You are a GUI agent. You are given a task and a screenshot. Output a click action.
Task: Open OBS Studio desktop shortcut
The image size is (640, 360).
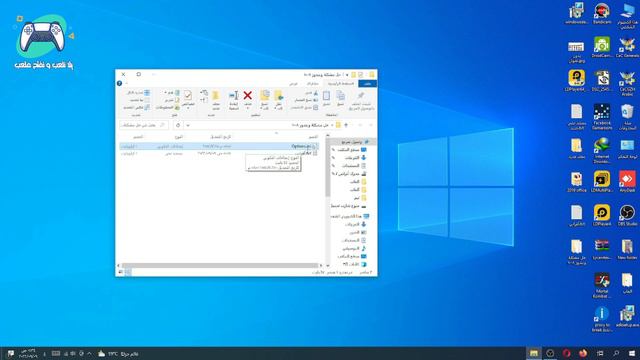pos(627,216)
